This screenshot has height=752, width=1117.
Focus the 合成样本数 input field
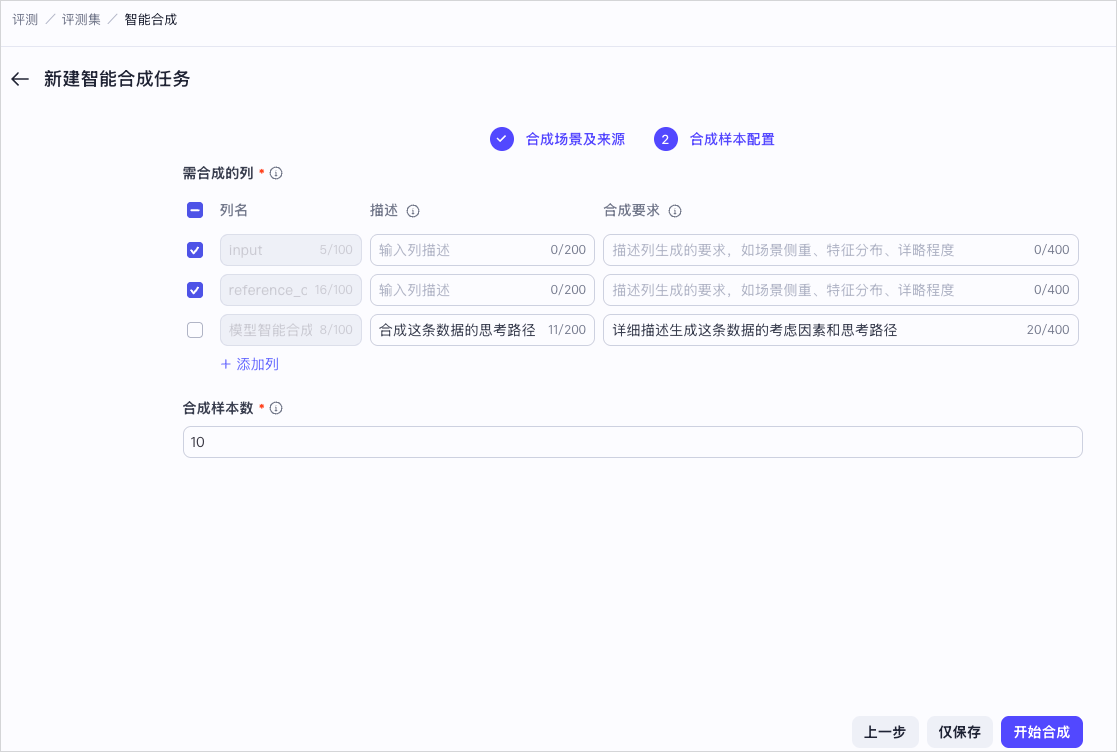click(633, 442)
